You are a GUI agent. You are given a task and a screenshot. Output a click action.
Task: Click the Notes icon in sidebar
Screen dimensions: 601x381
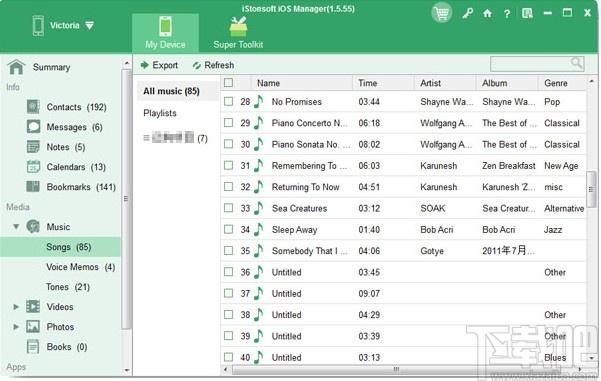pyautogui.click(x=33, y=147)
